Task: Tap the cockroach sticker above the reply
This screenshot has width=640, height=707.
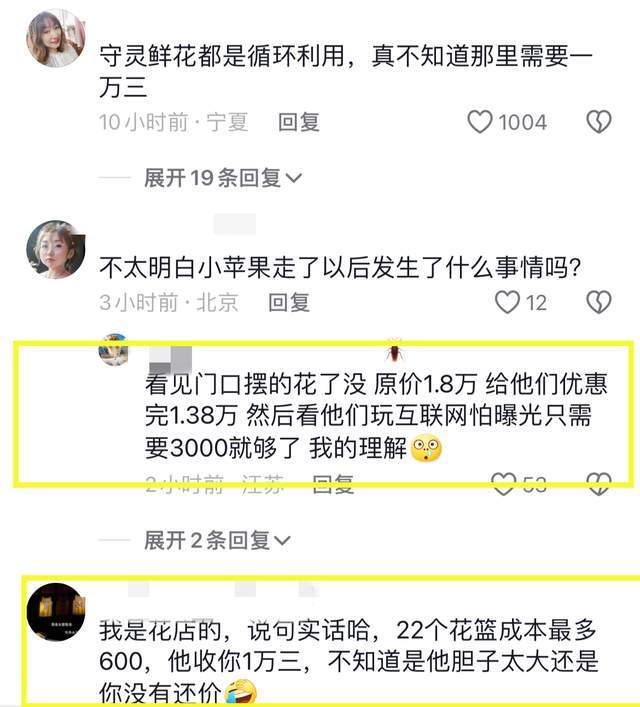Action: pyautogui.click(x=394, y=350)
